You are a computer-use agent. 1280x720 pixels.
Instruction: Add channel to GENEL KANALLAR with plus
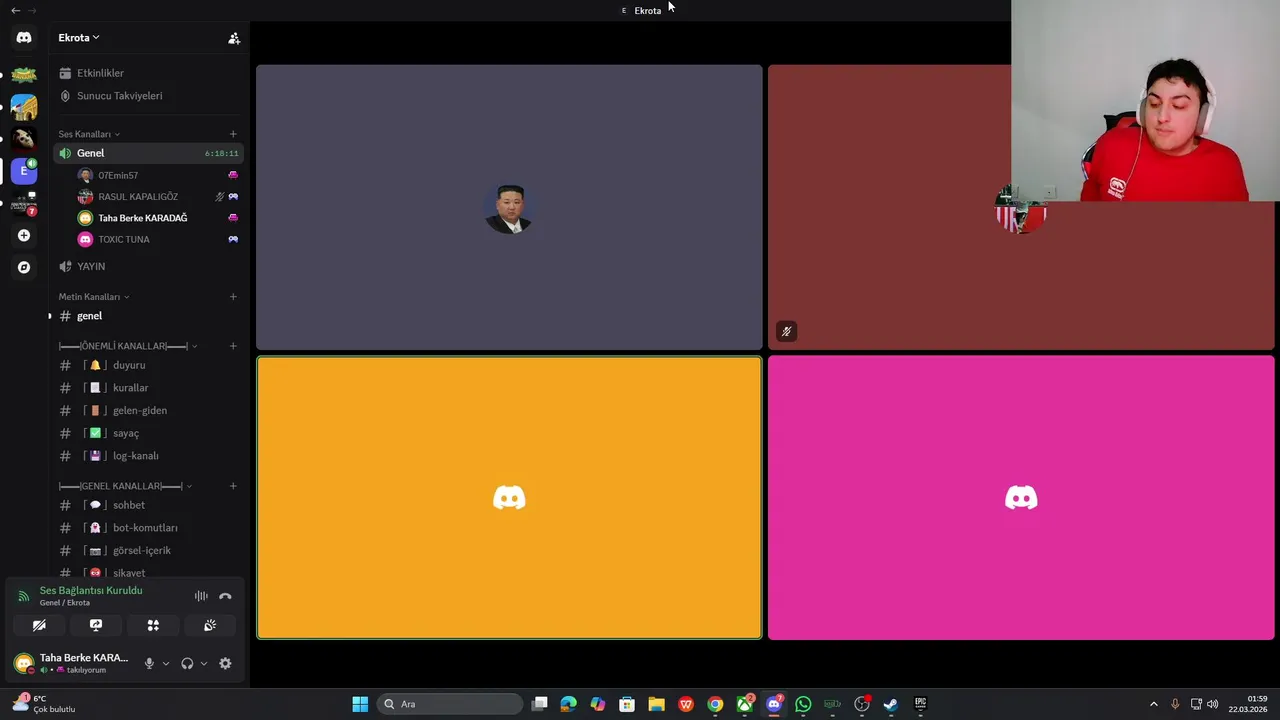tap(233, 486)
